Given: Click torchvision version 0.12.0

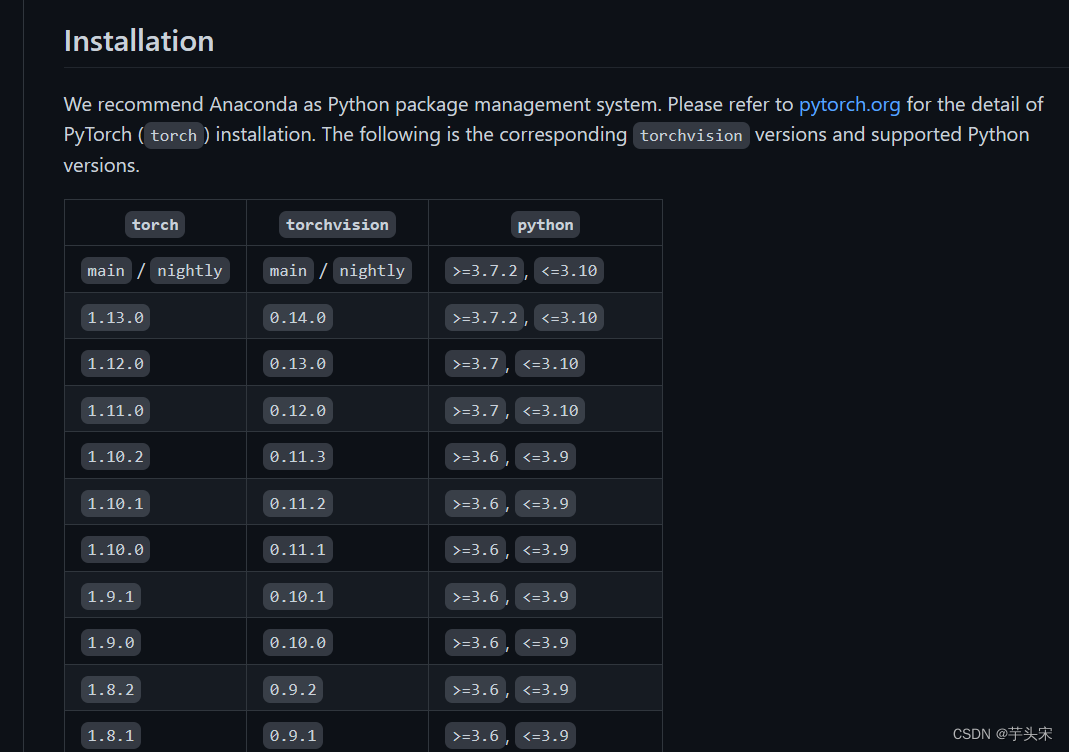Looking at the screenshot, I should tap(298, 411).
